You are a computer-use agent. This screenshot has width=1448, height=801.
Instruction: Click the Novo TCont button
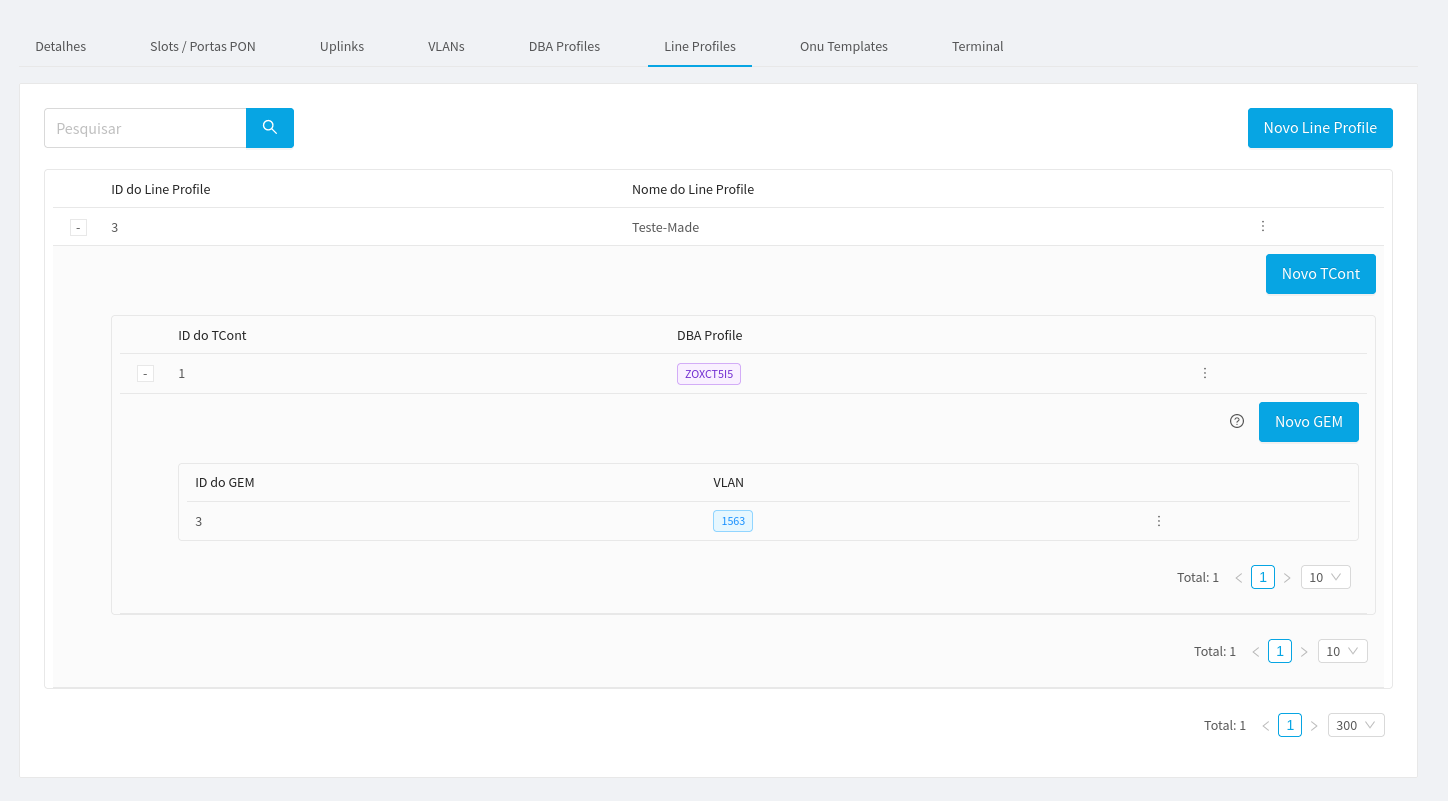click(x=1320, y=273)
